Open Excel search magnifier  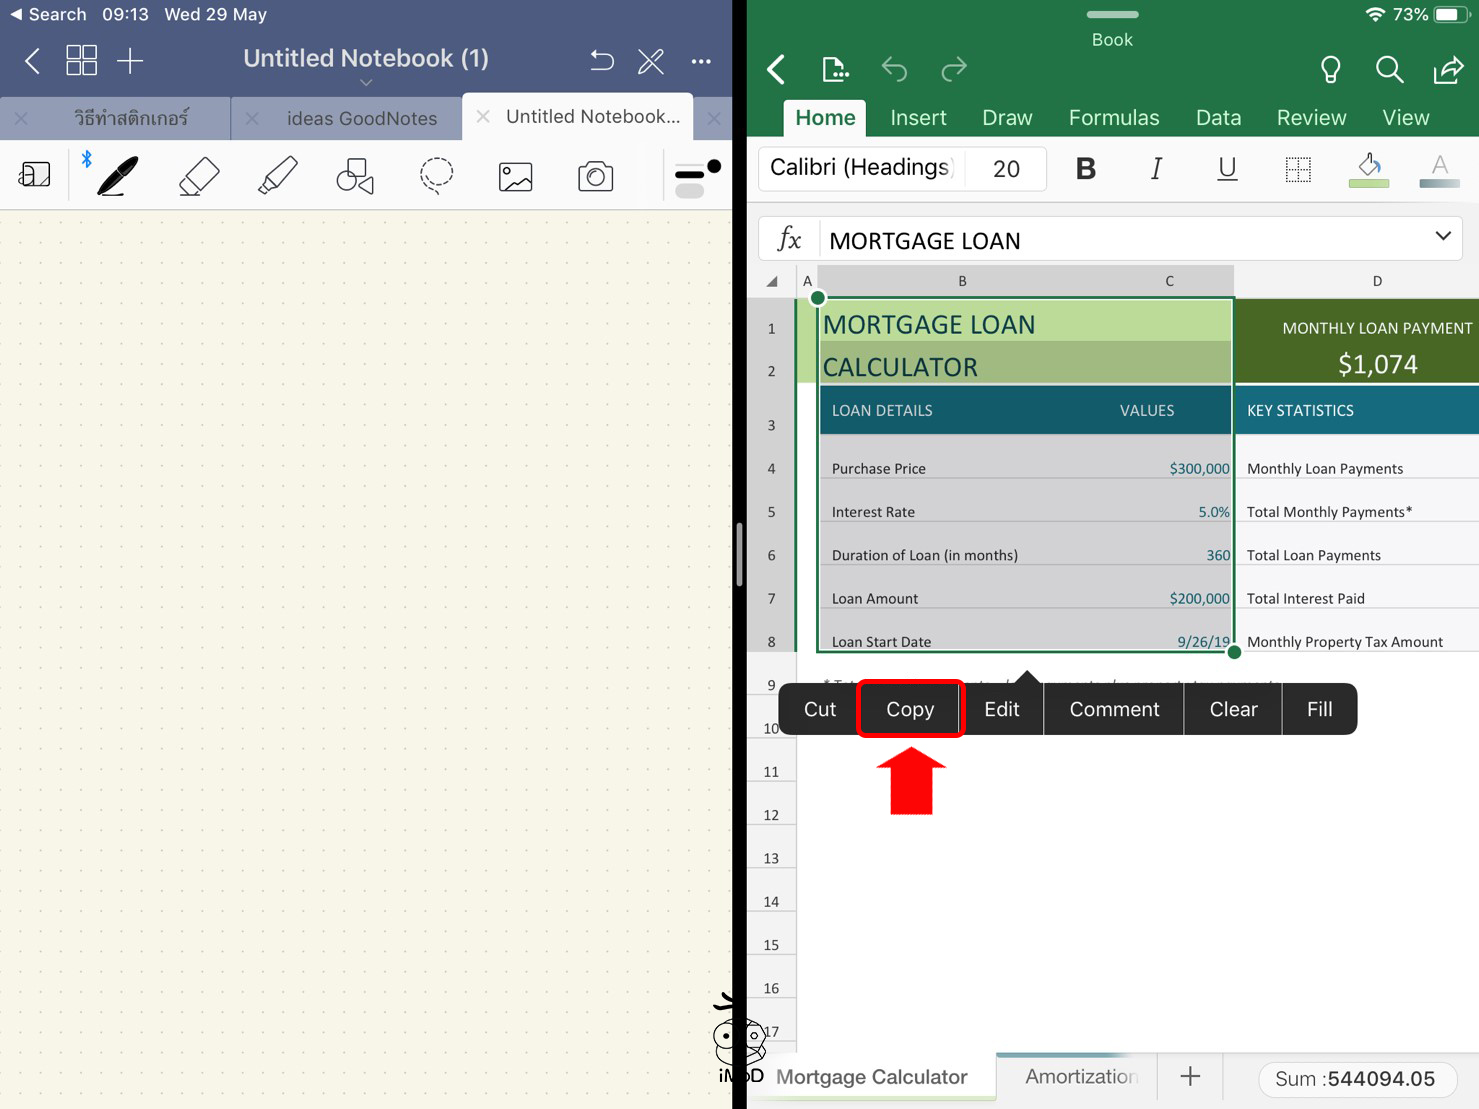[1389, 69]
